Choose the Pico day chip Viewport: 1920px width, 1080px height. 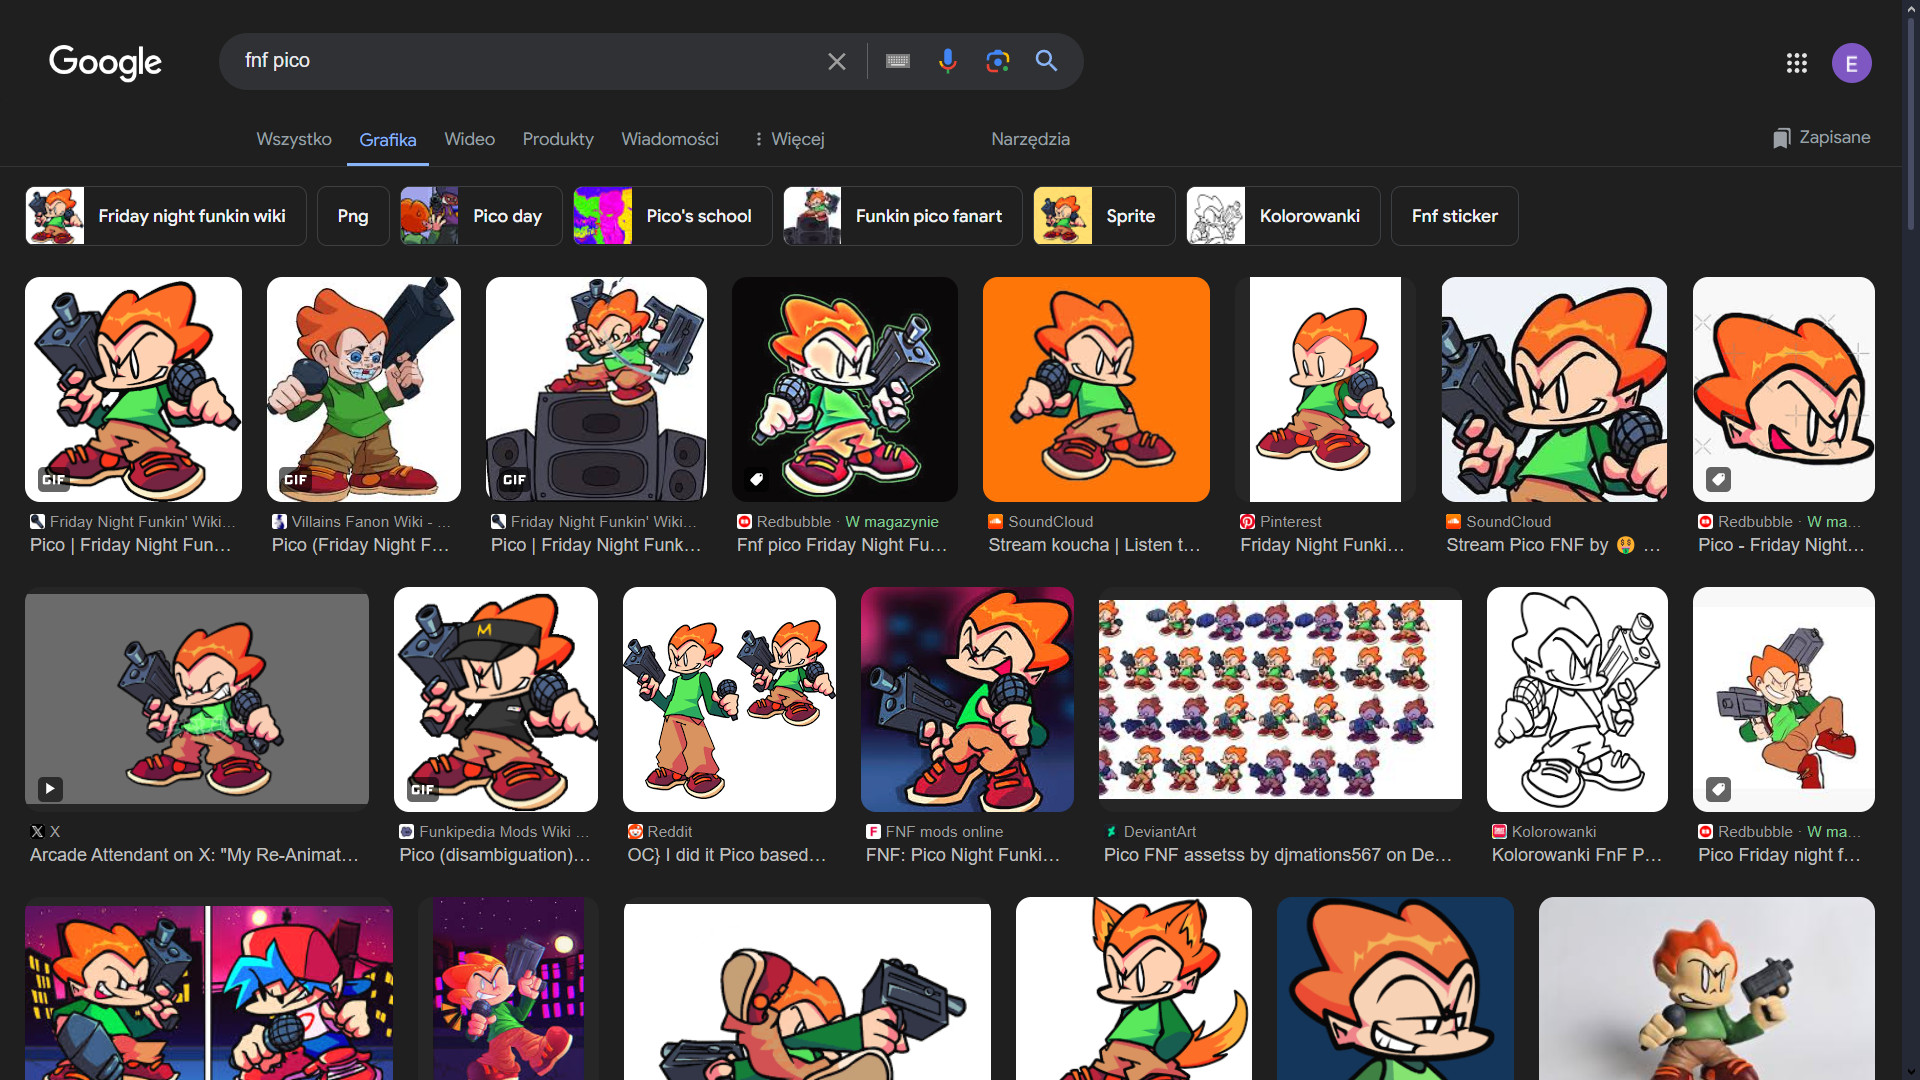click(x=482, y=216)
